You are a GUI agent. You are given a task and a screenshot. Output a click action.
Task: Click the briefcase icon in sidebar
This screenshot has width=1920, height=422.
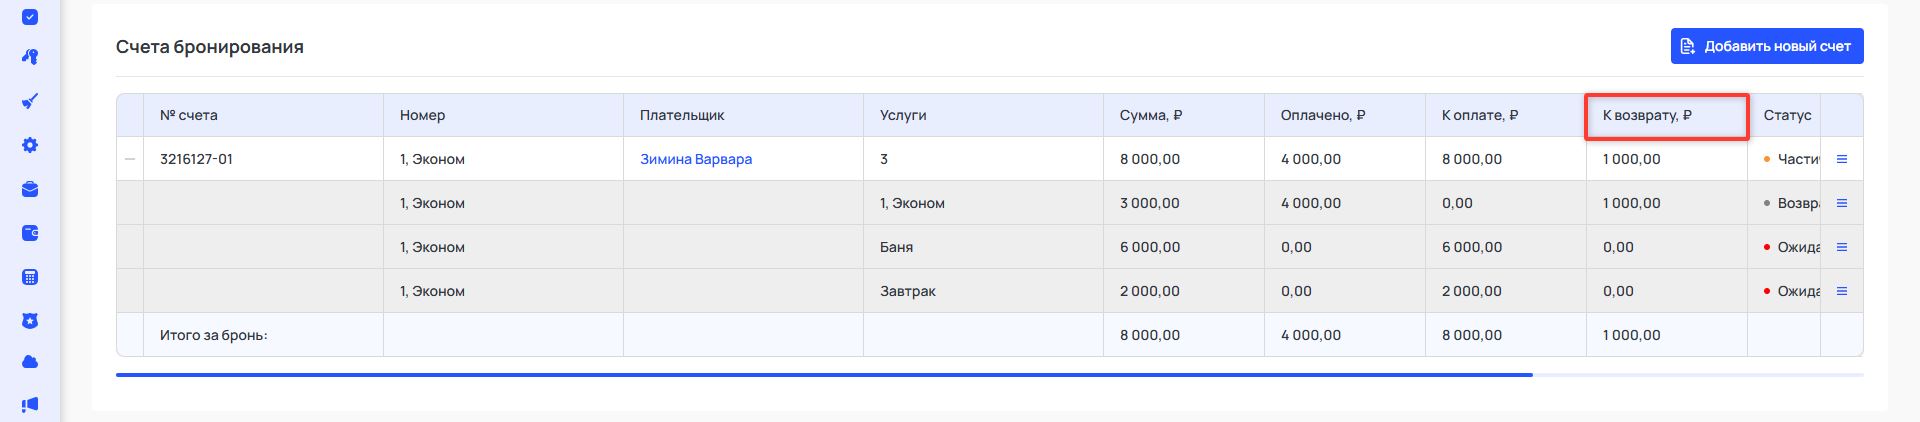click(30, 189)
